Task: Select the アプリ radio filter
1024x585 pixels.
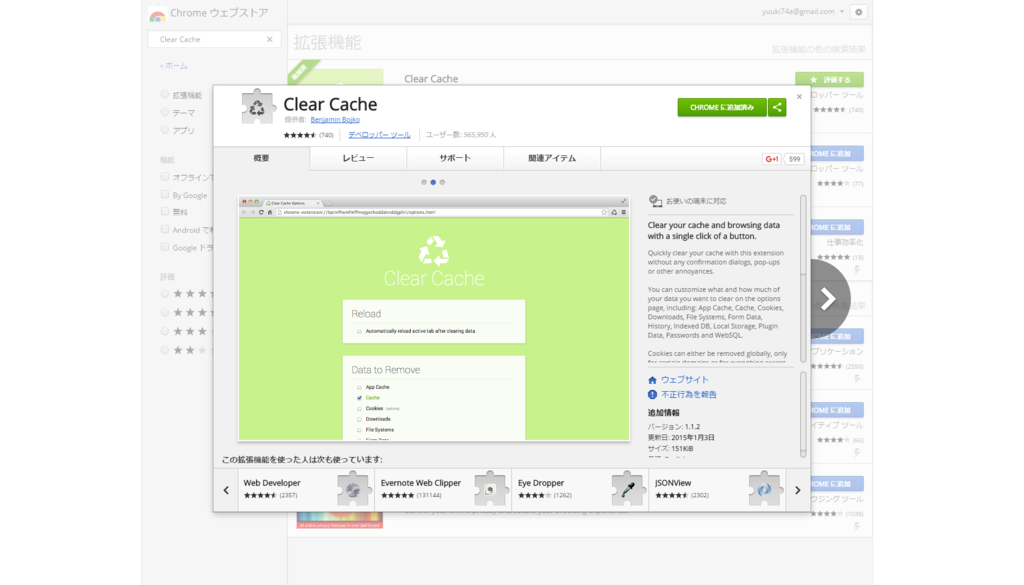Action: coord(165,130)
